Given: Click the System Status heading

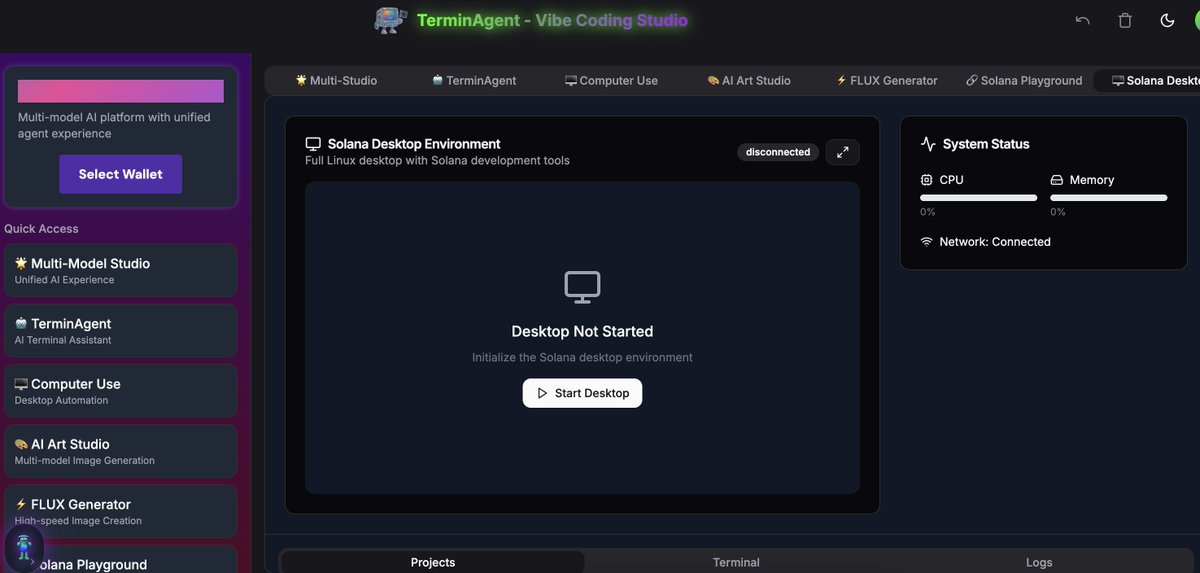Looking at the screenshot, I should (986, 144).
